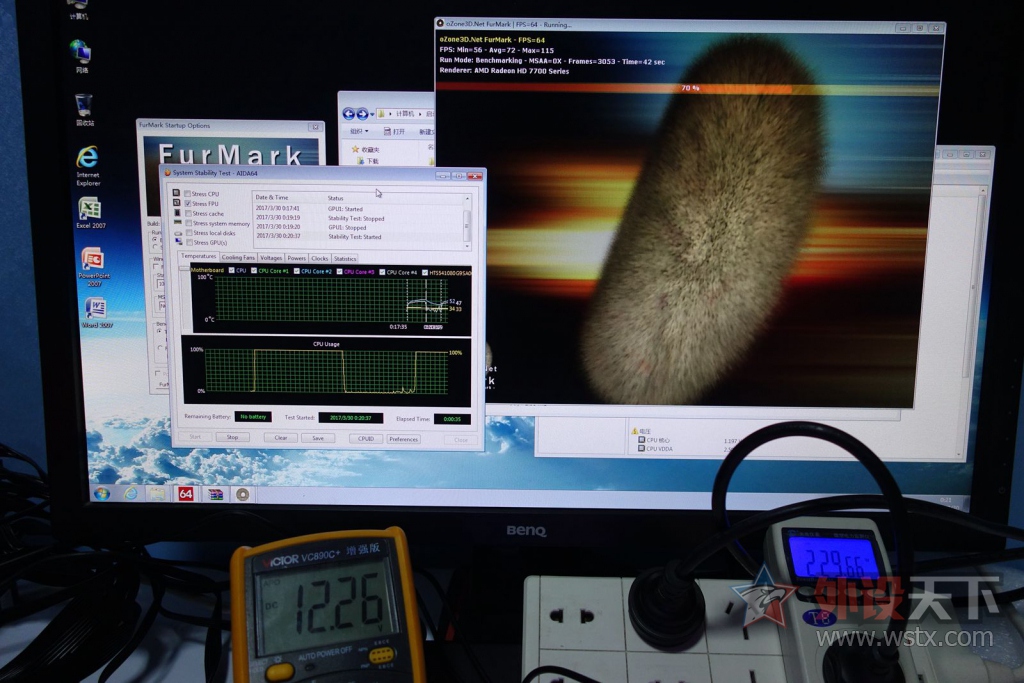
Task: Switch to AIDA64 taskbar icon
Action: coord(186,494)
